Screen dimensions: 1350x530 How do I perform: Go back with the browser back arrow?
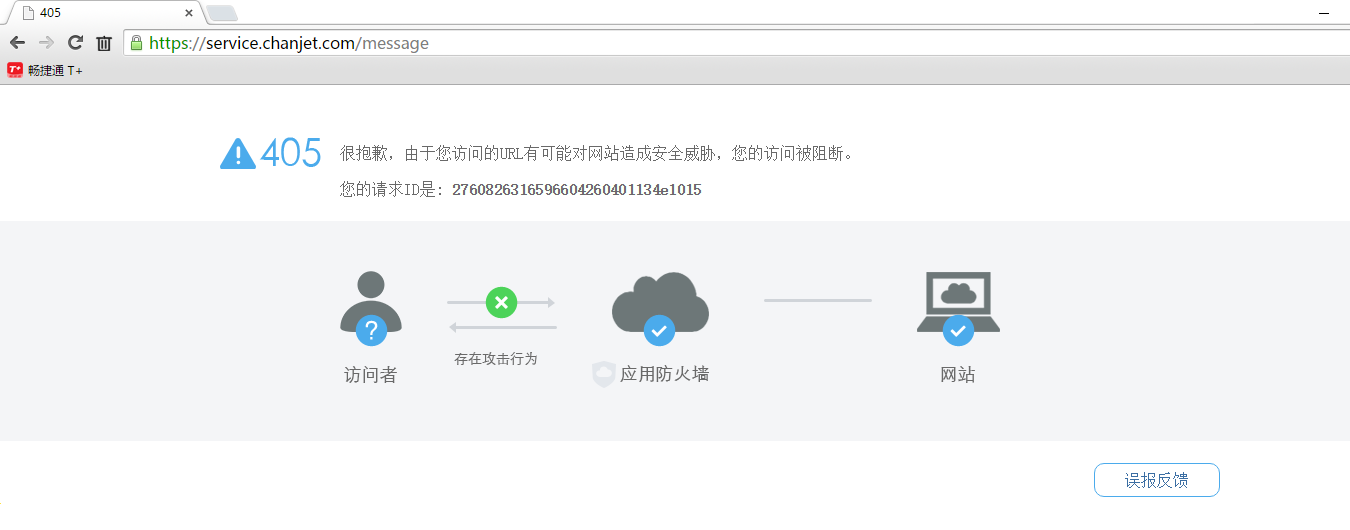pyautogui.click(x=17, y=43)
